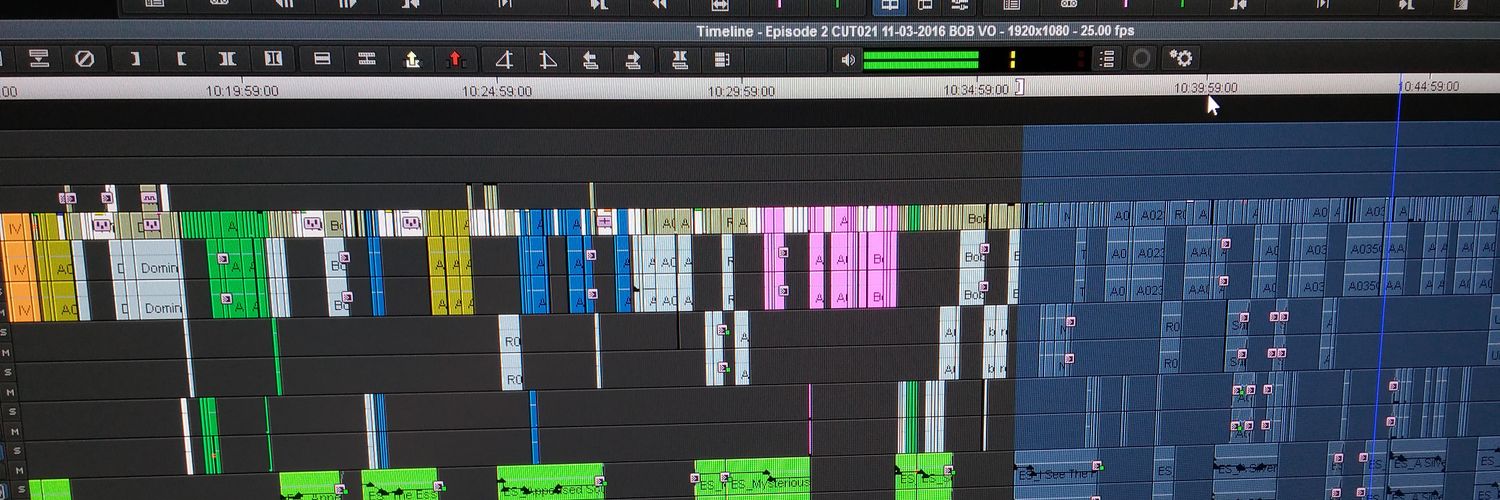
Task: Click the toolbar icon right of Select Right
Action: point(681,60)
